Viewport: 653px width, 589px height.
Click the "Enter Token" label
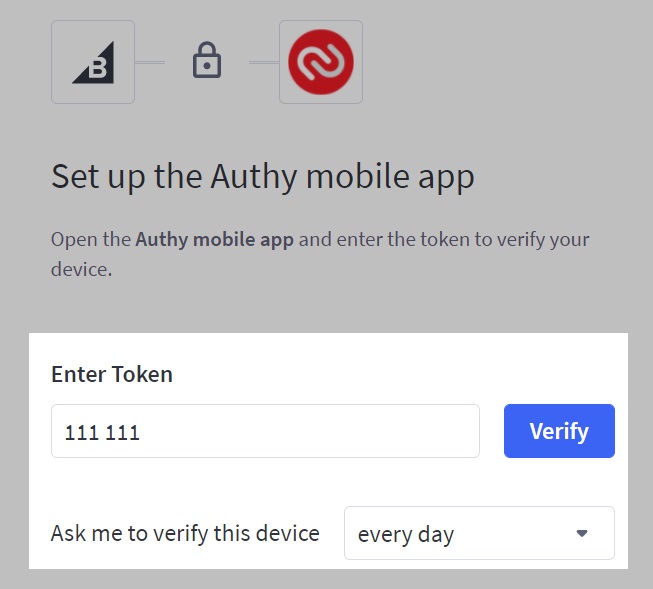pos(112,374)
